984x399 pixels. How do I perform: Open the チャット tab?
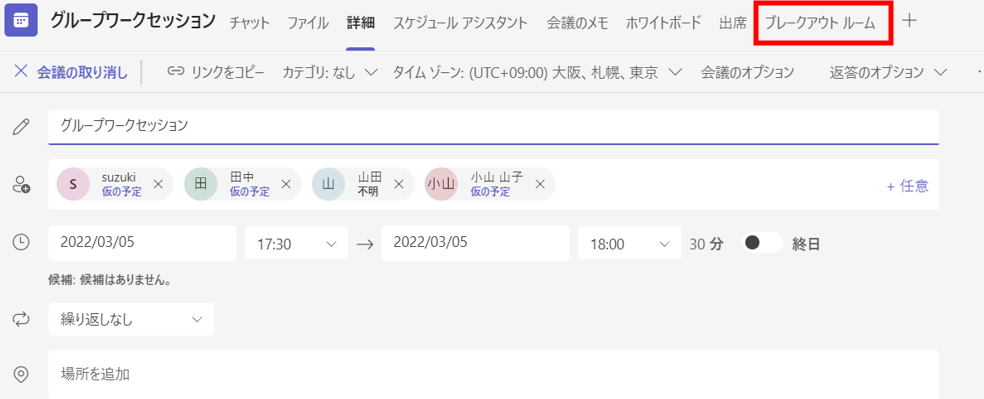[249, 23]
